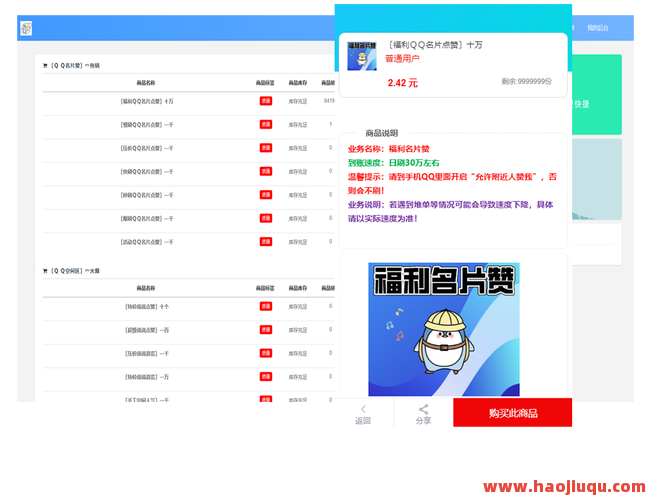Click the 〔福利QQ名片点赞〕十万 product title
651x500 pixels.
coord(435,45)
